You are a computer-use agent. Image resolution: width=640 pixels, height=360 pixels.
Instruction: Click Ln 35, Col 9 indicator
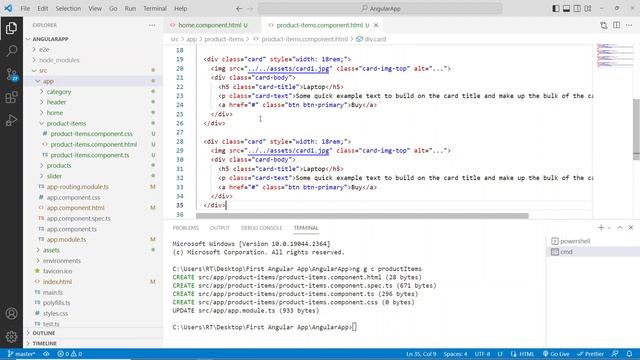[x=421, y=354]
